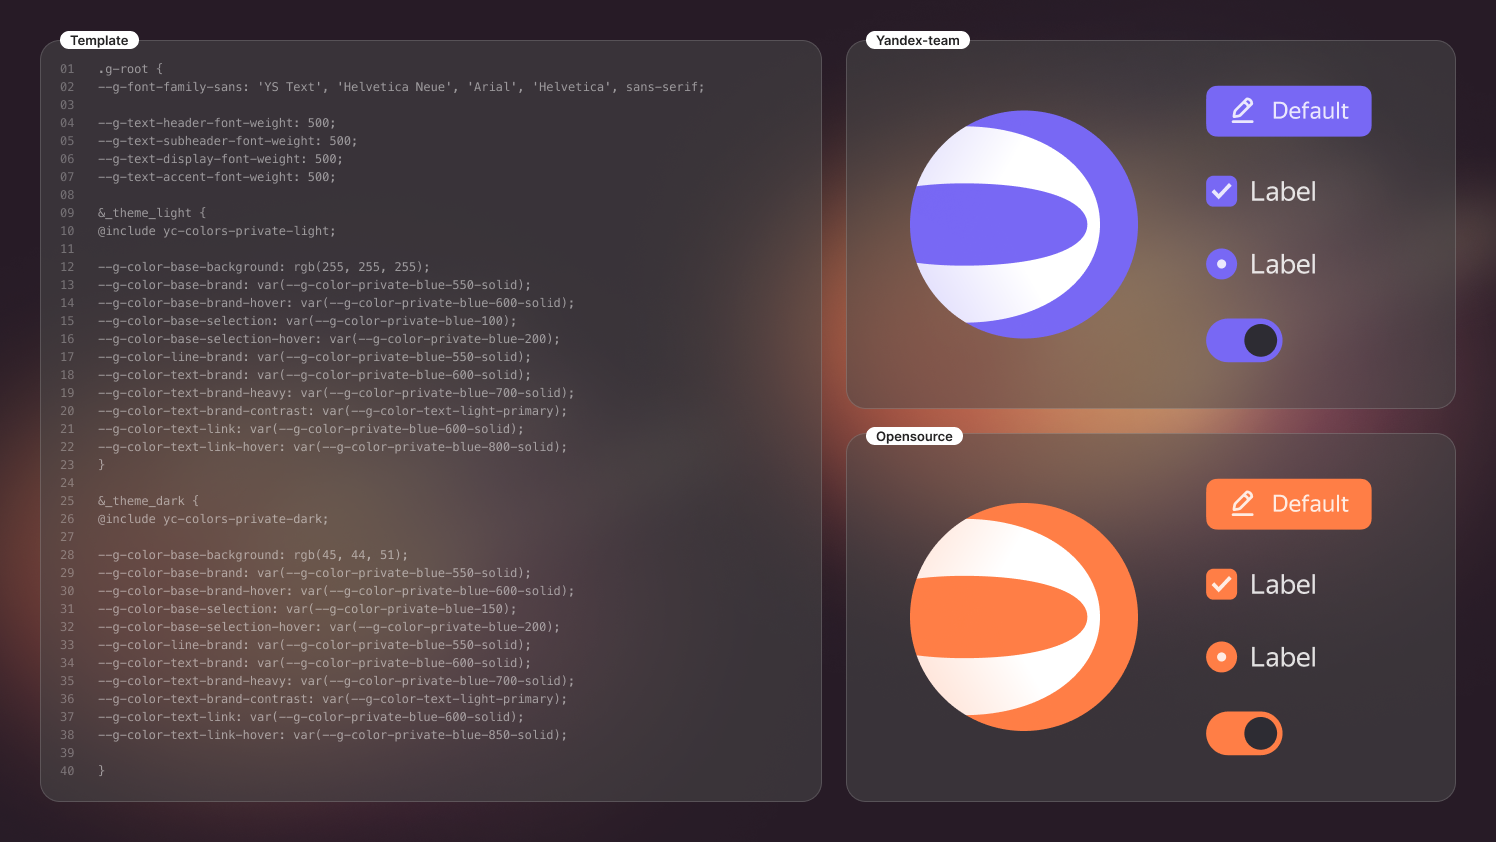This screenshot has width=1496, height=842.
Task: Click the purple Default button text
Action: coord(1310,110)
